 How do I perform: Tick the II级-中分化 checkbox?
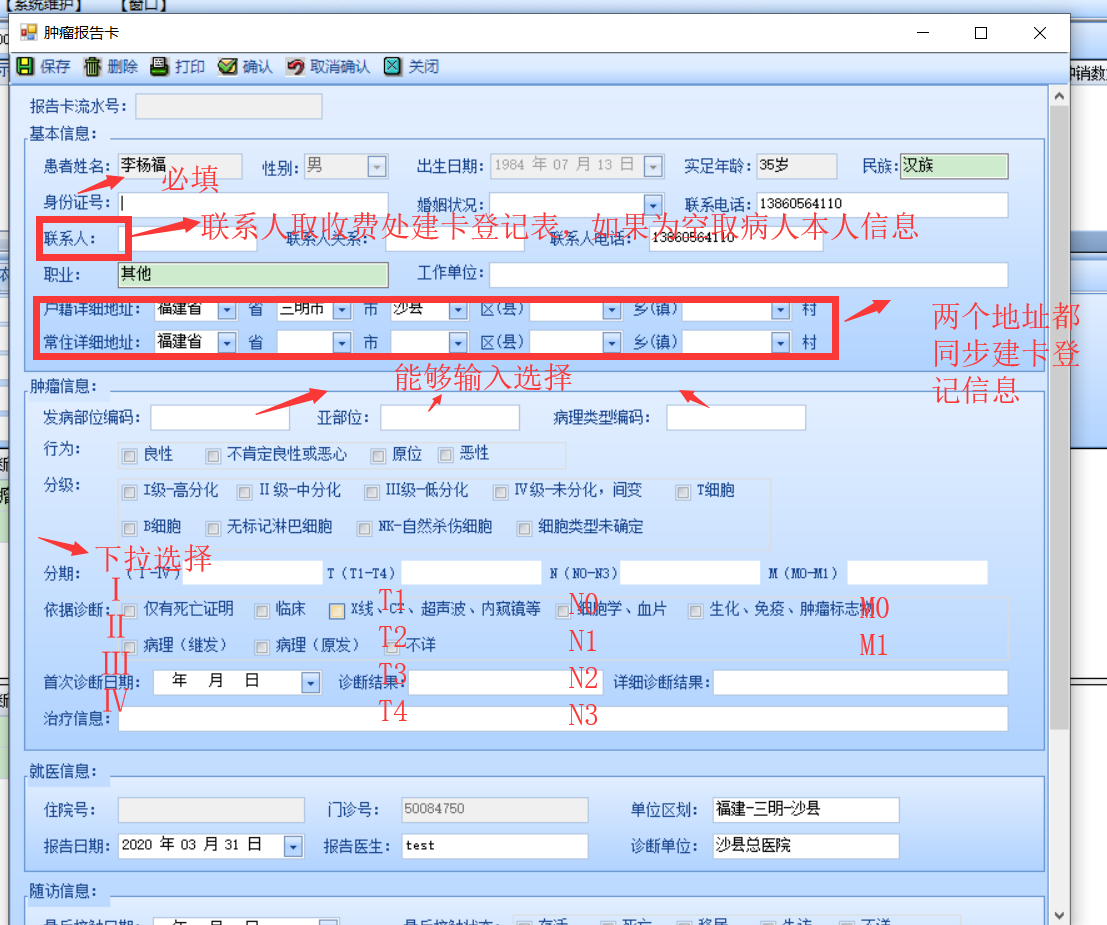(x=244, y=492)
